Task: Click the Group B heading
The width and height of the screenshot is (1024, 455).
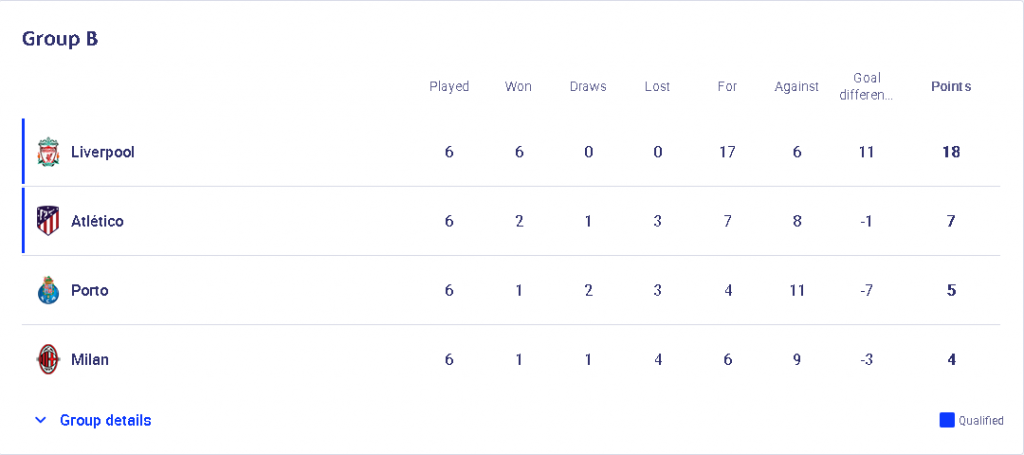Action: pyautogui.click(x=60, y=39)
